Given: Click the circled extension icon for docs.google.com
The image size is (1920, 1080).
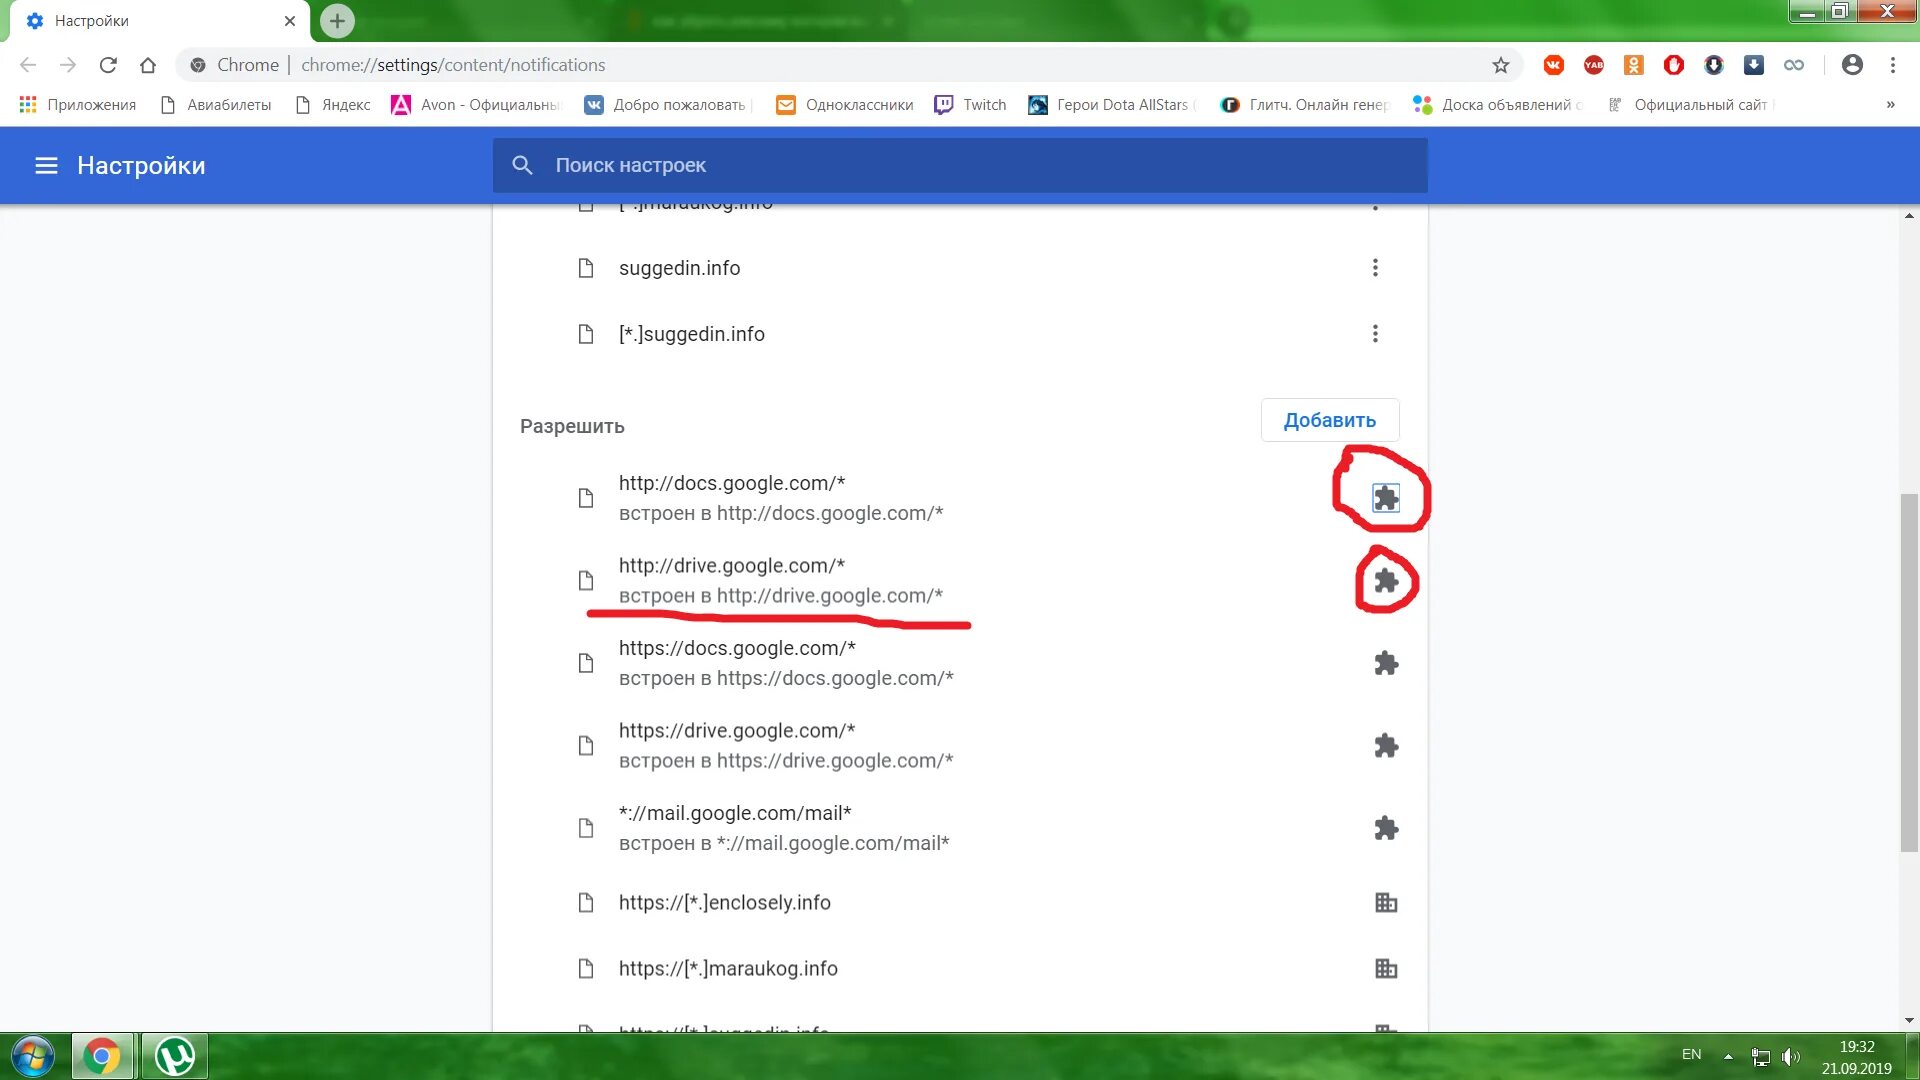Looking at the screenshot, I should 1383,497.
